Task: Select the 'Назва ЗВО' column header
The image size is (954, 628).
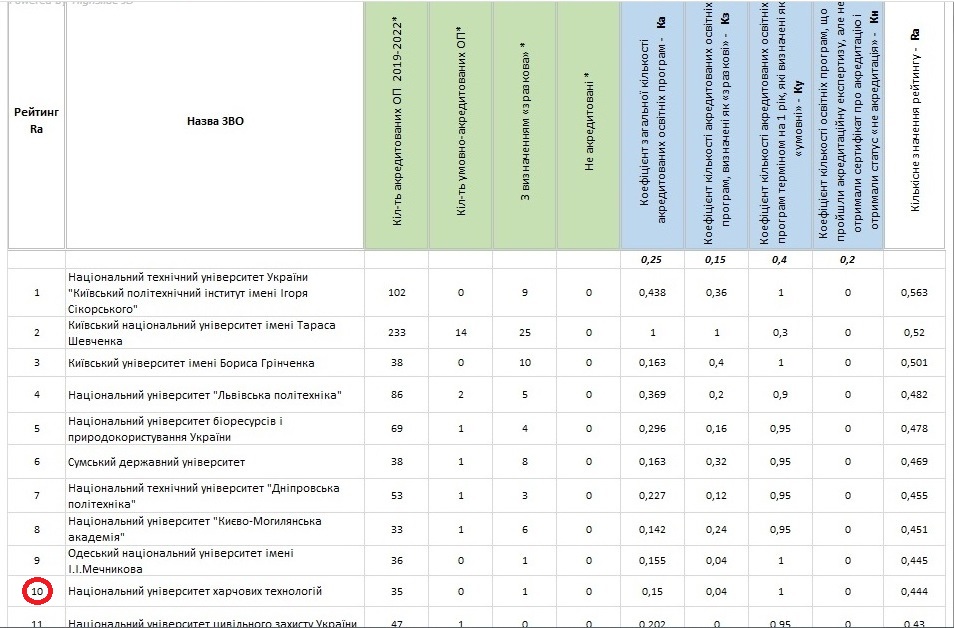Action: [x=215, y=121]
